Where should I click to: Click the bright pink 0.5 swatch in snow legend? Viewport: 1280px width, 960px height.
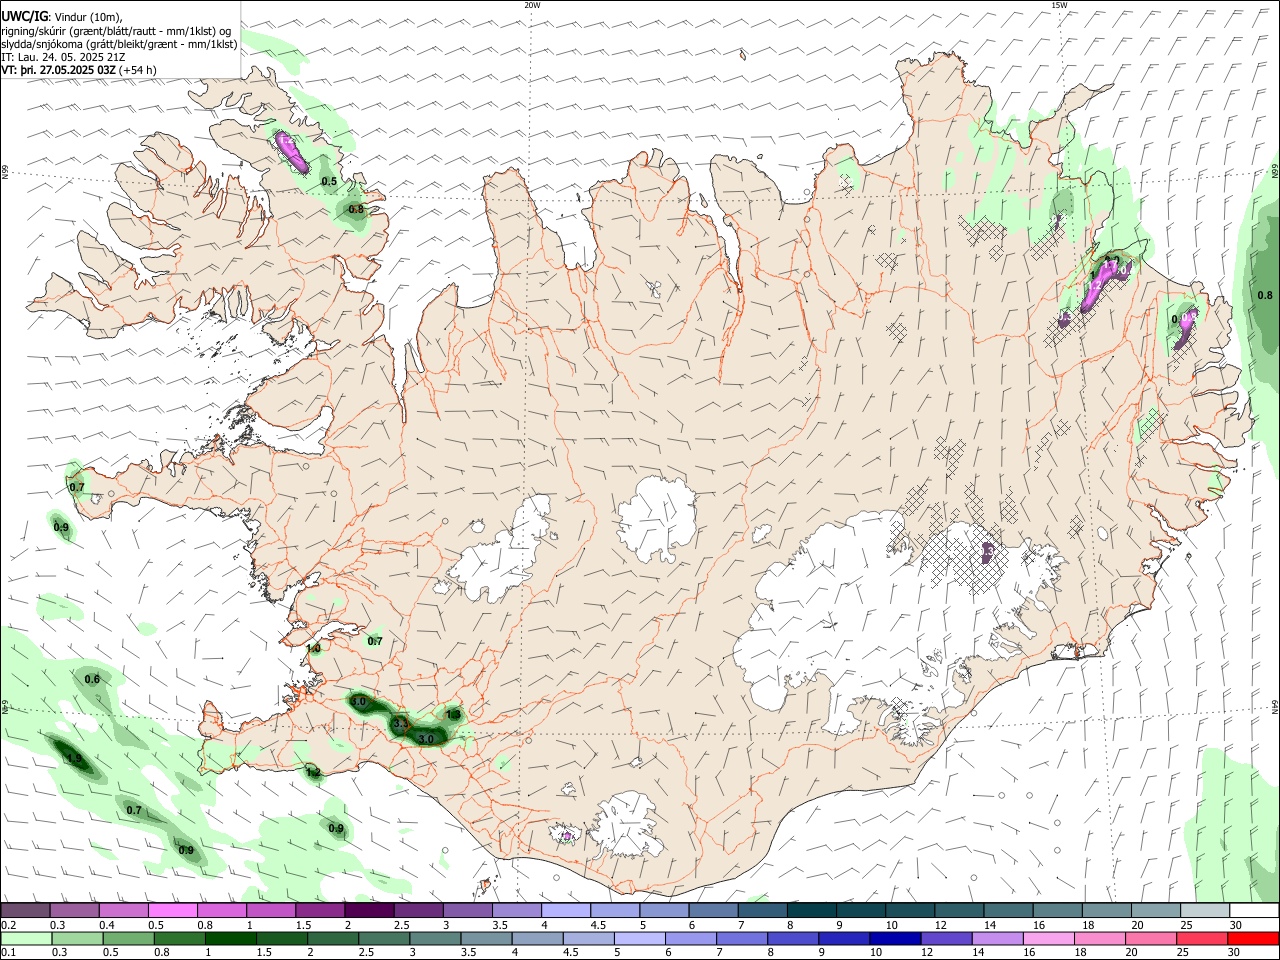click(x=172, y=911)
